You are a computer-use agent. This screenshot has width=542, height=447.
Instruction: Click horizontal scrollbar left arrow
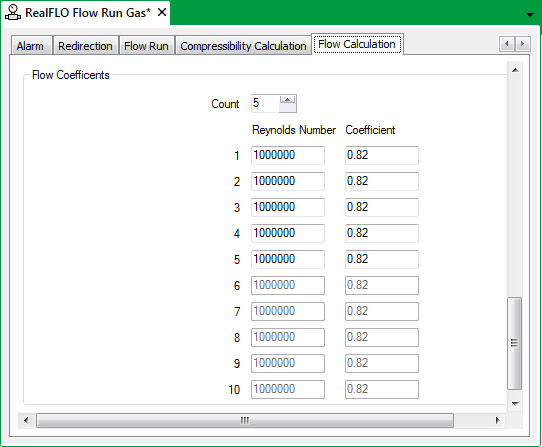point(26,420)
